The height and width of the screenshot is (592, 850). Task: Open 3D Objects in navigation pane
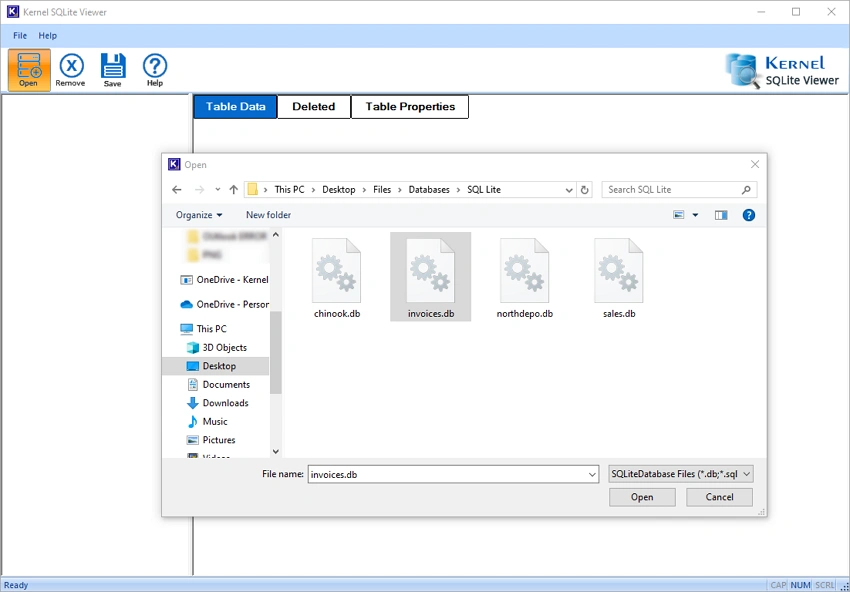point(217,348)
